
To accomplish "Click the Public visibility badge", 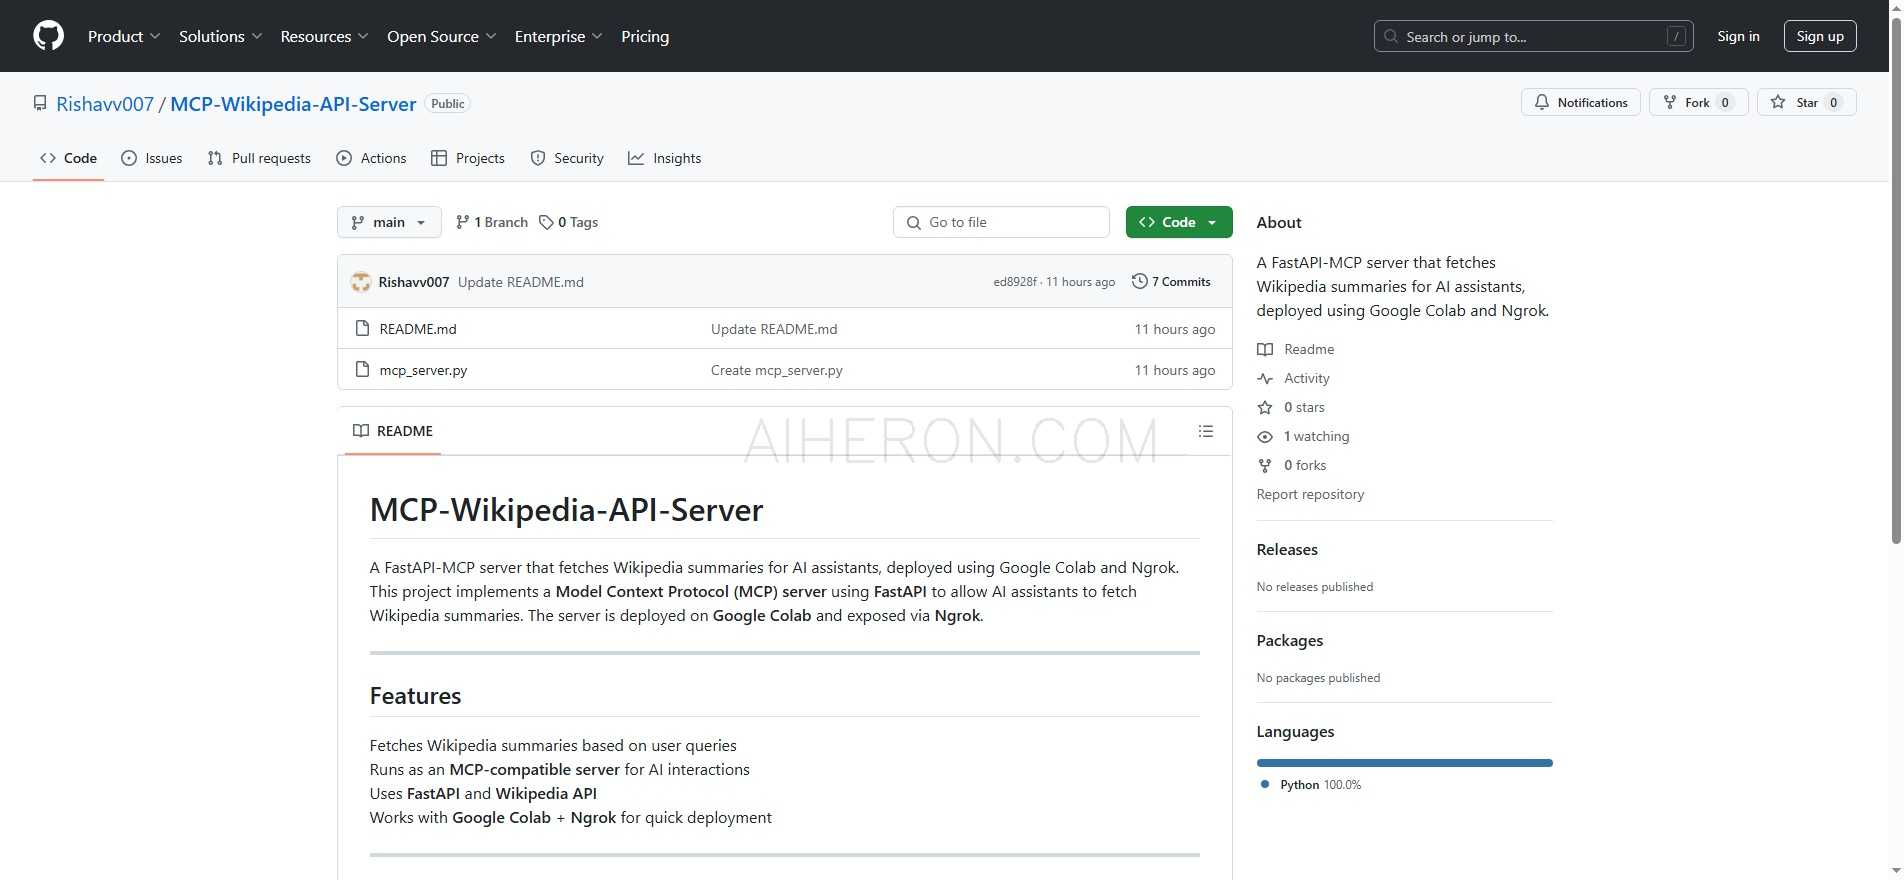I will [448, 104].
